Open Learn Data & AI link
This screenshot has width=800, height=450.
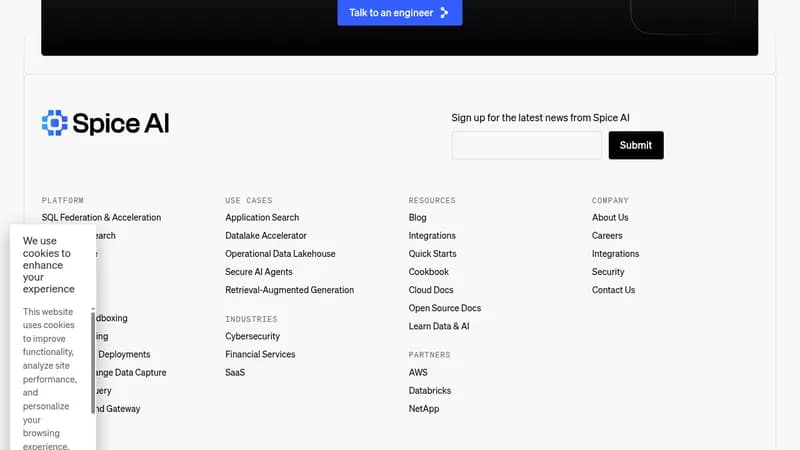pyautogui.click(x=439, y=326)
